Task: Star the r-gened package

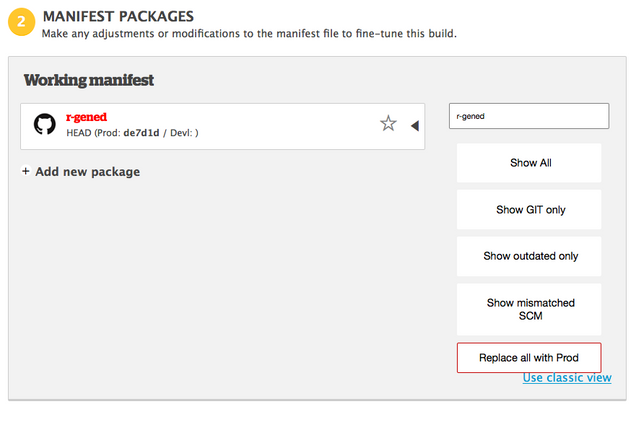Action: [388, 124]
